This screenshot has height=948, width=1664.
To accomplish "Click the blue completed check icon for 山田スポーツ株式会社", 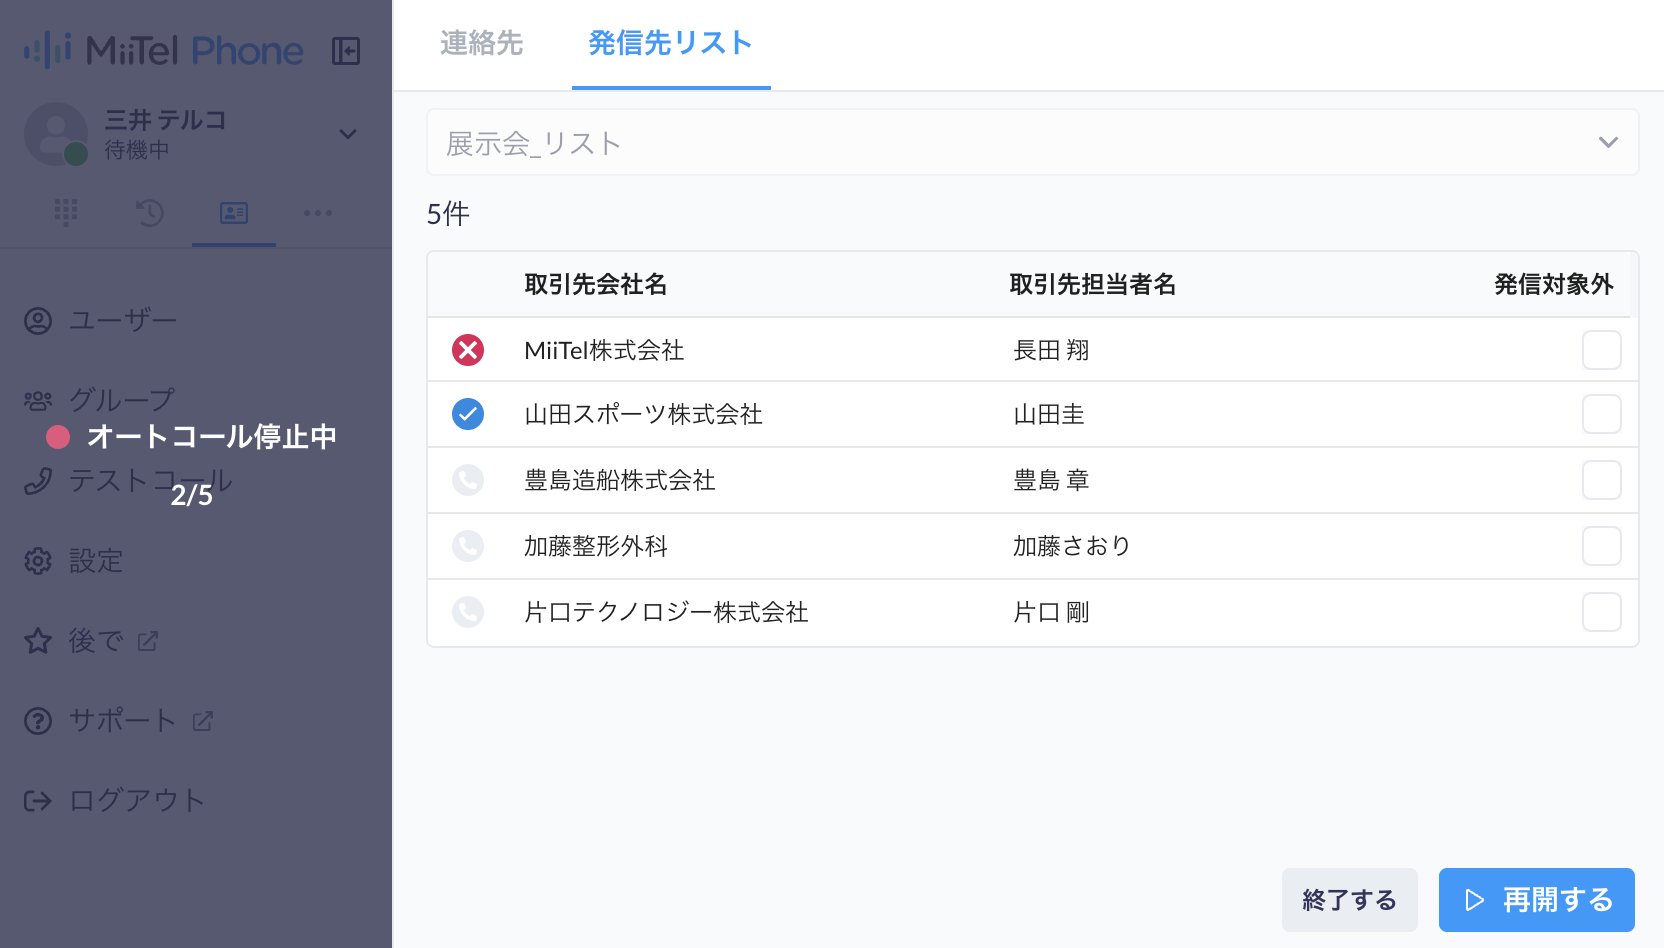I will pyautogui.click(x=468, y=414).
